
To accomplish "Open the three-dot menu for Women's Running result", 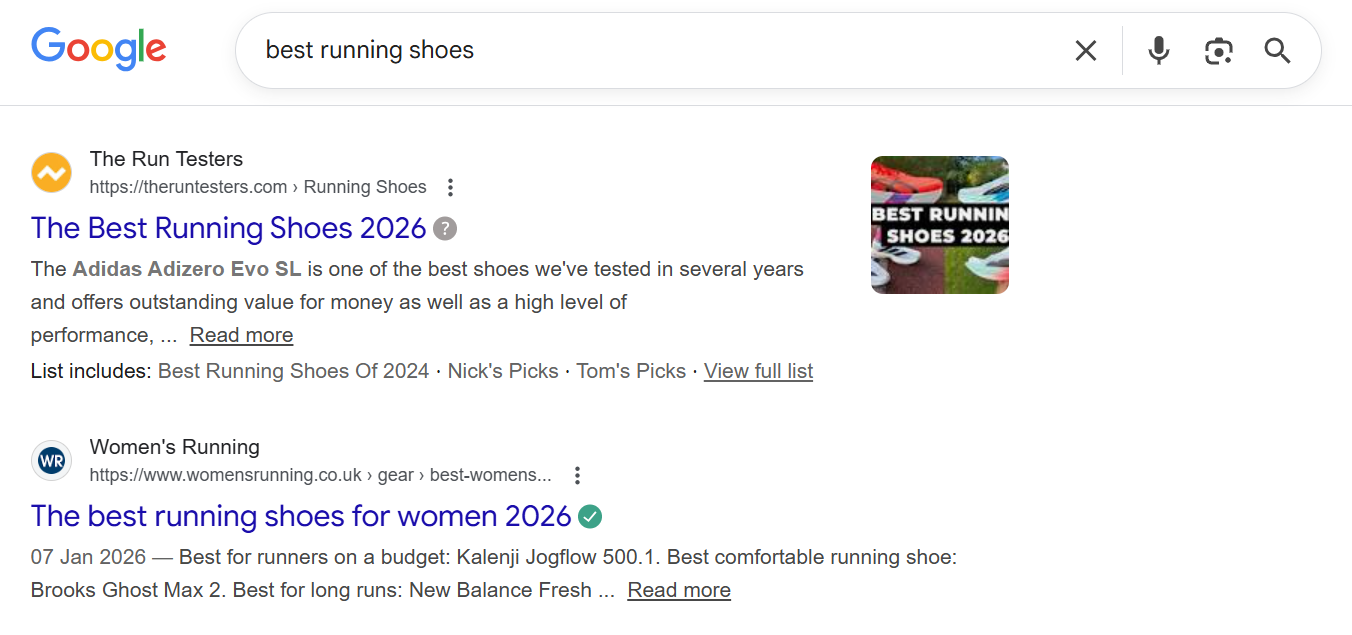I will [x=577, y=475].
